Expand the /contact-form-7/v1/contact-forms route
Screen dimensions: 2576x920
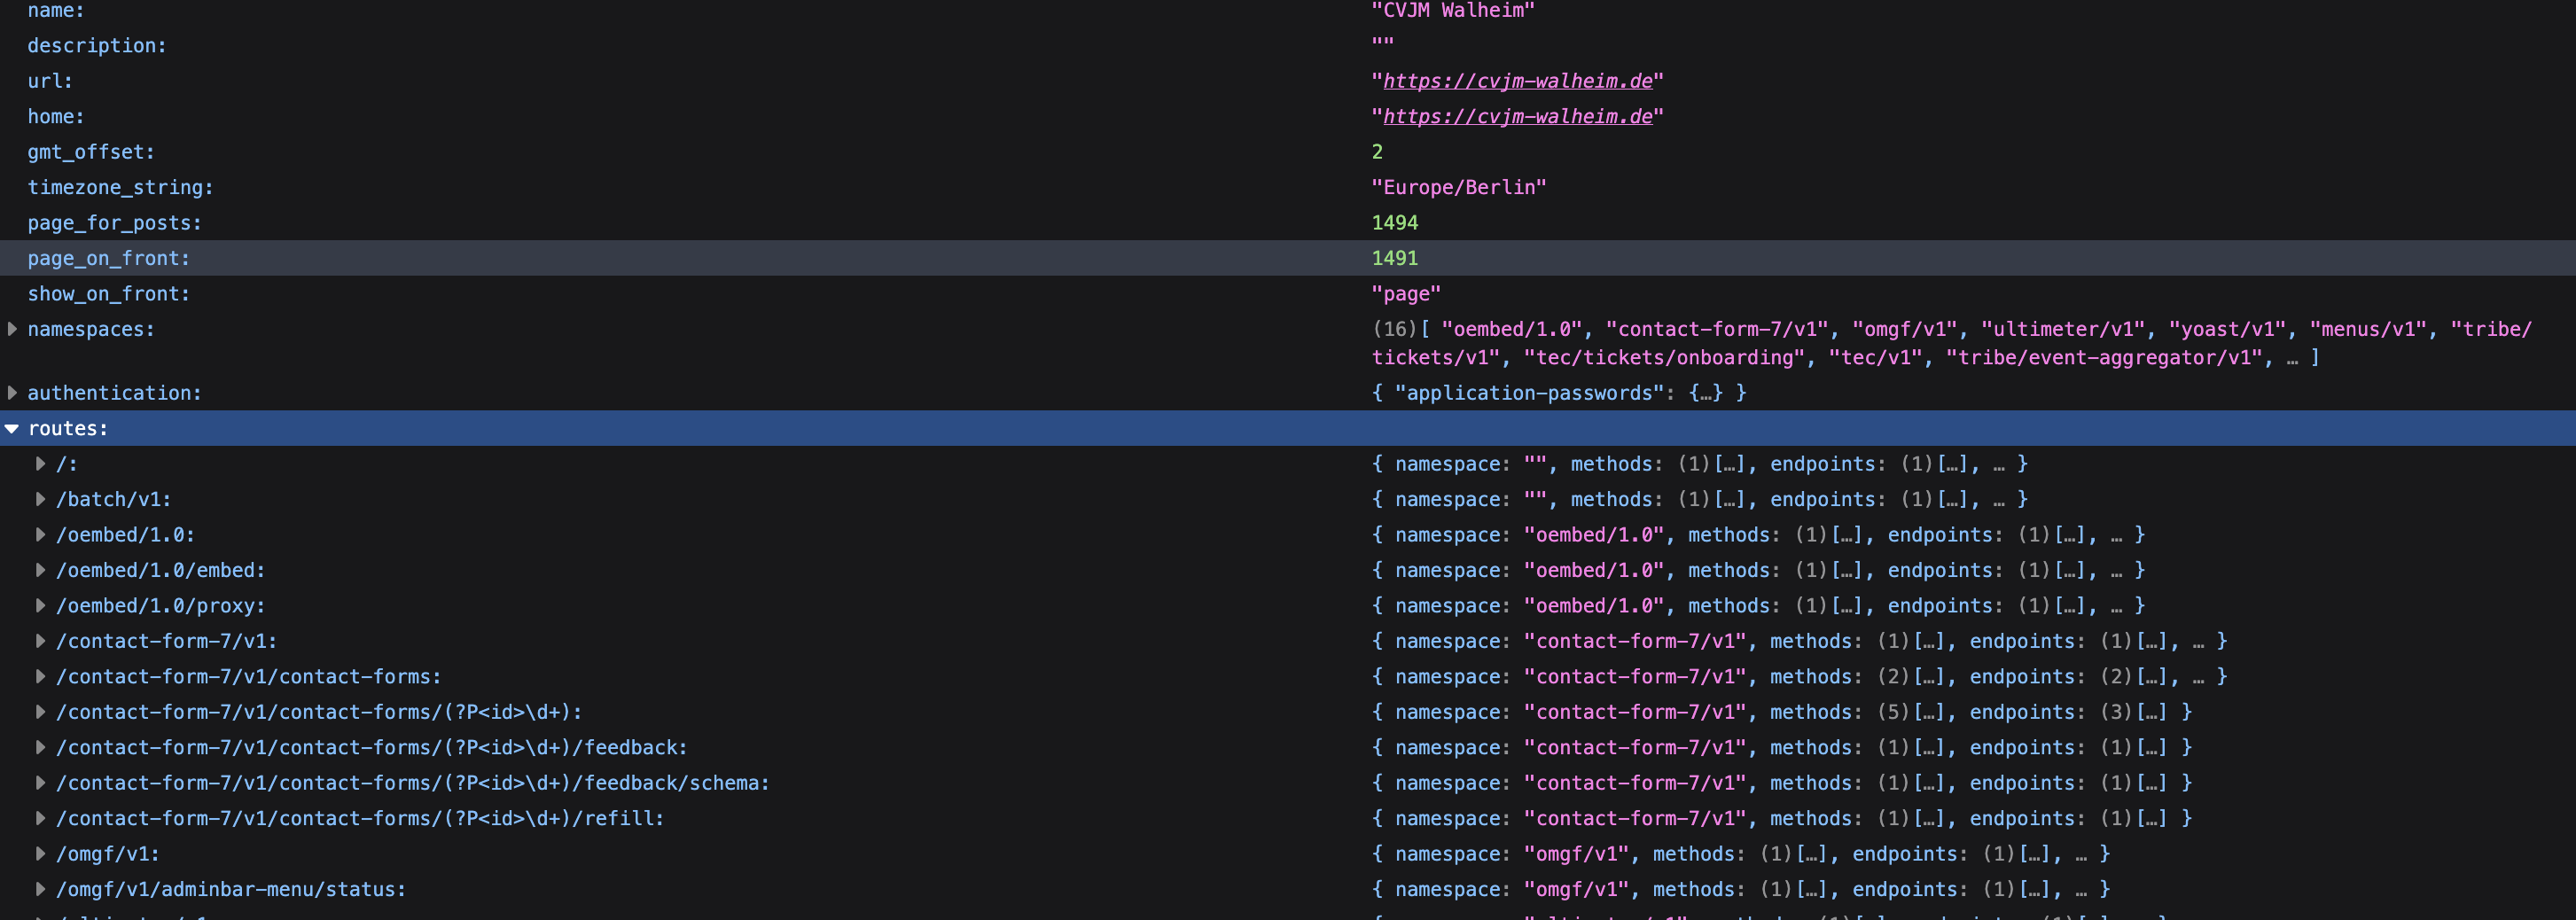pyautogui.click(x=40, y=677)
